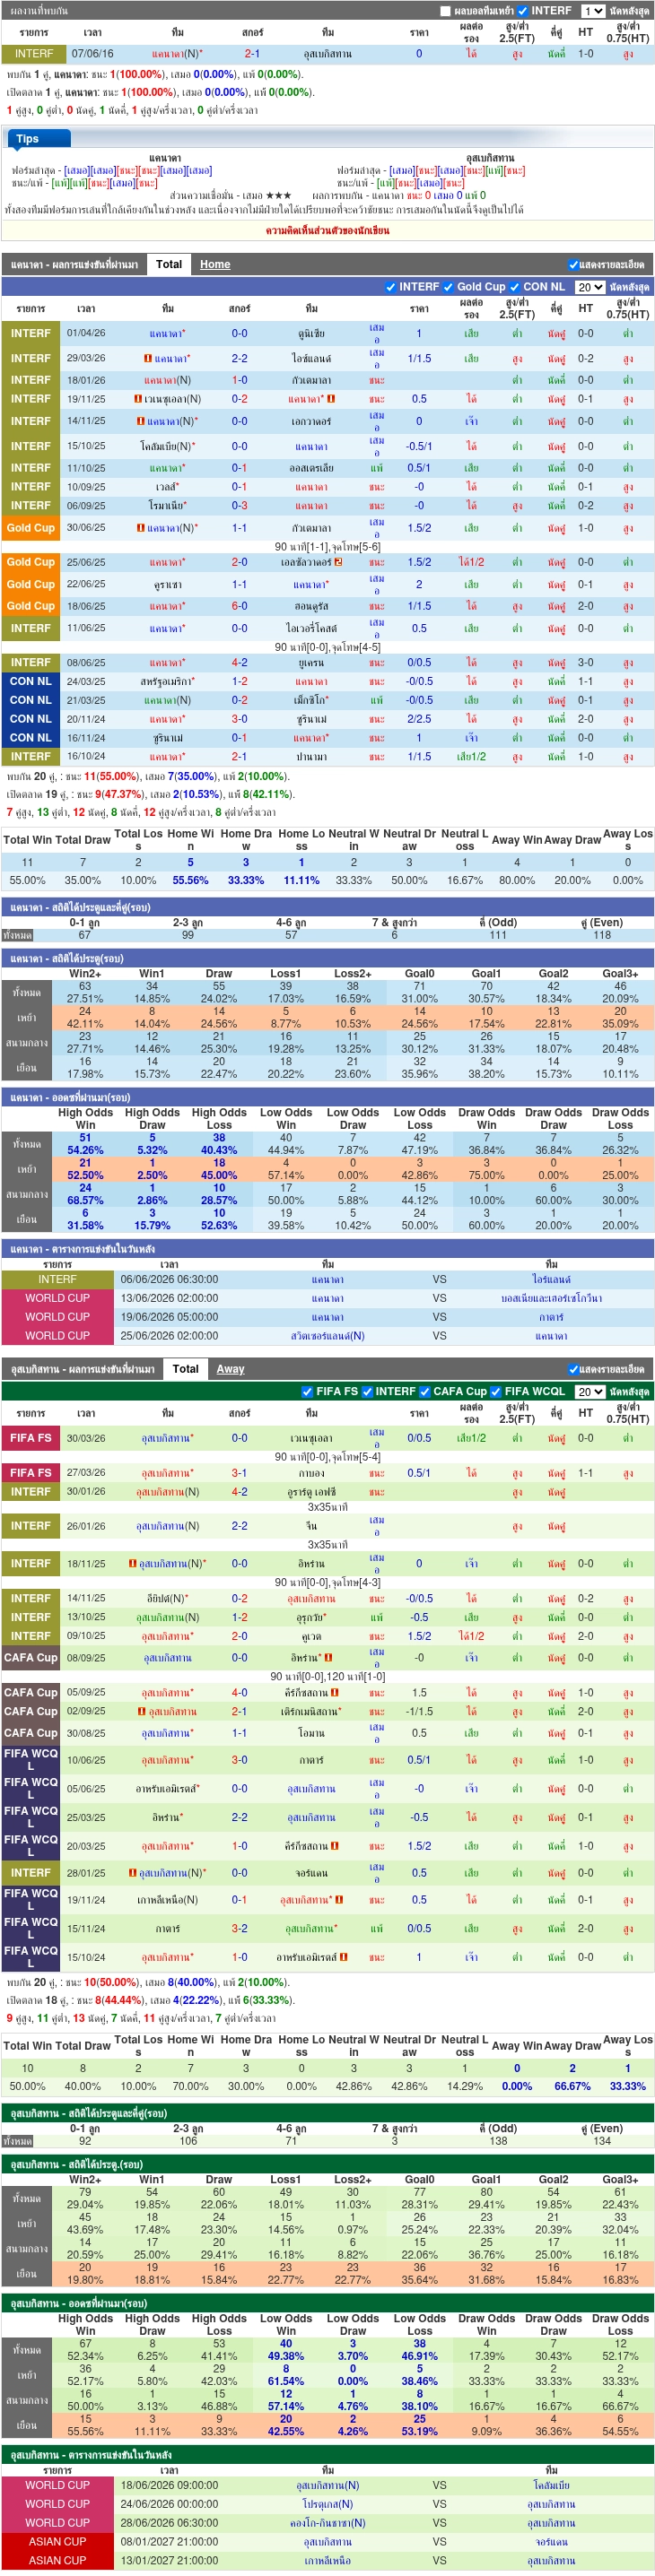Uncheck แสดงรายละเอียด in the แคนาดา results section

[573, 265]
